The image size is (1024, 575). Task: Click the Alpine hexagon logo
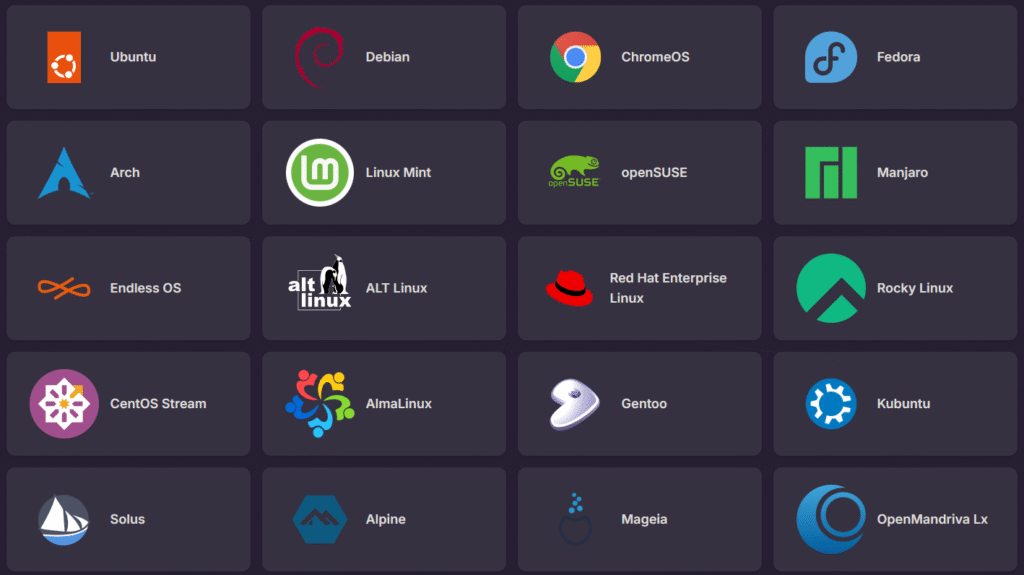[x=319, y=519]
